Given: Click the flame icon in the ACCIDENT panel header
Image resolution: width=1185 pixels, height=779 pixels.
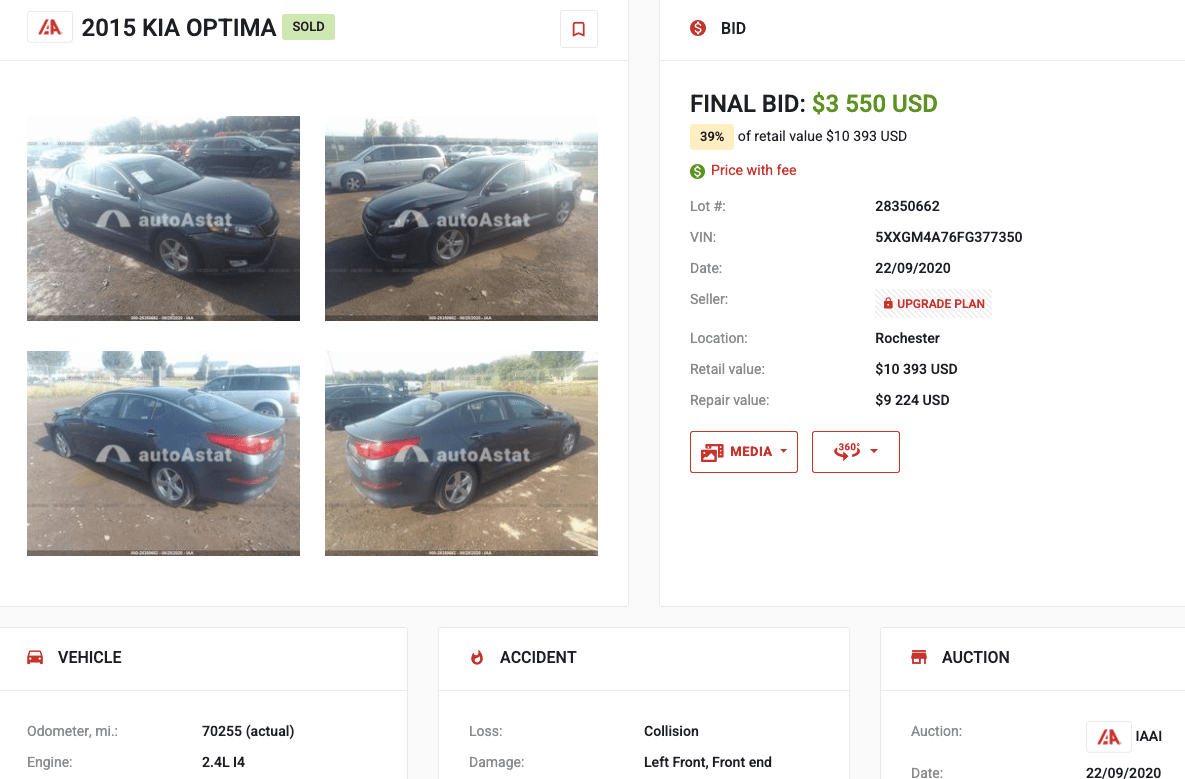Looking at the screenshot, I should point(477,657).
